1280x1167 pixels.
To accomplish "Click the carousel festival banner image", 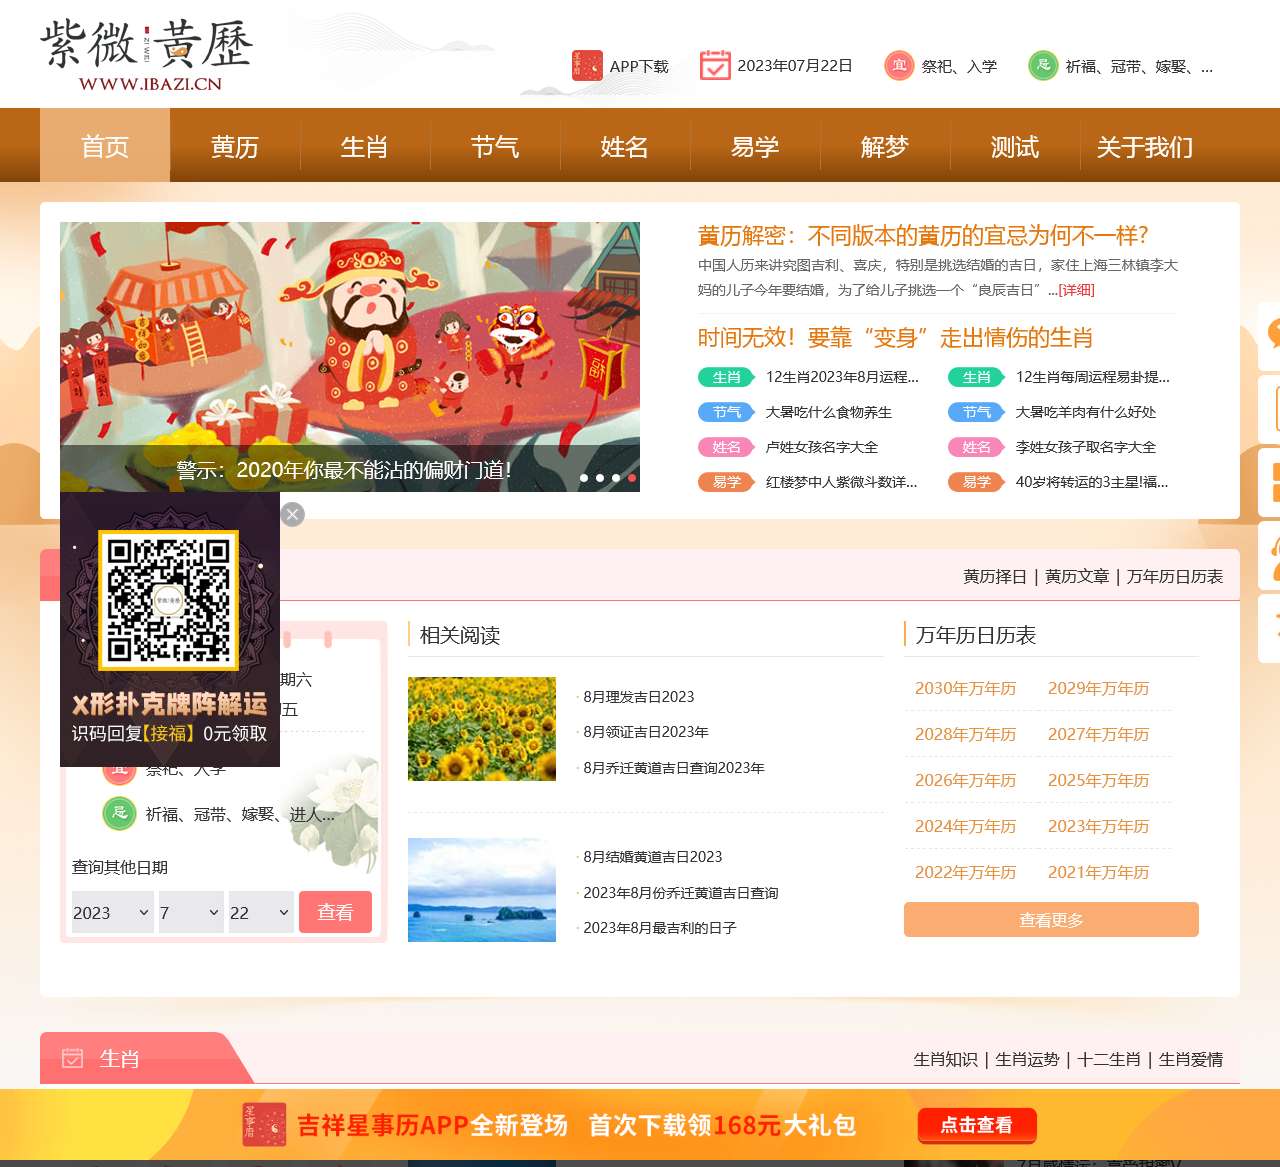I will click(350, 334).
